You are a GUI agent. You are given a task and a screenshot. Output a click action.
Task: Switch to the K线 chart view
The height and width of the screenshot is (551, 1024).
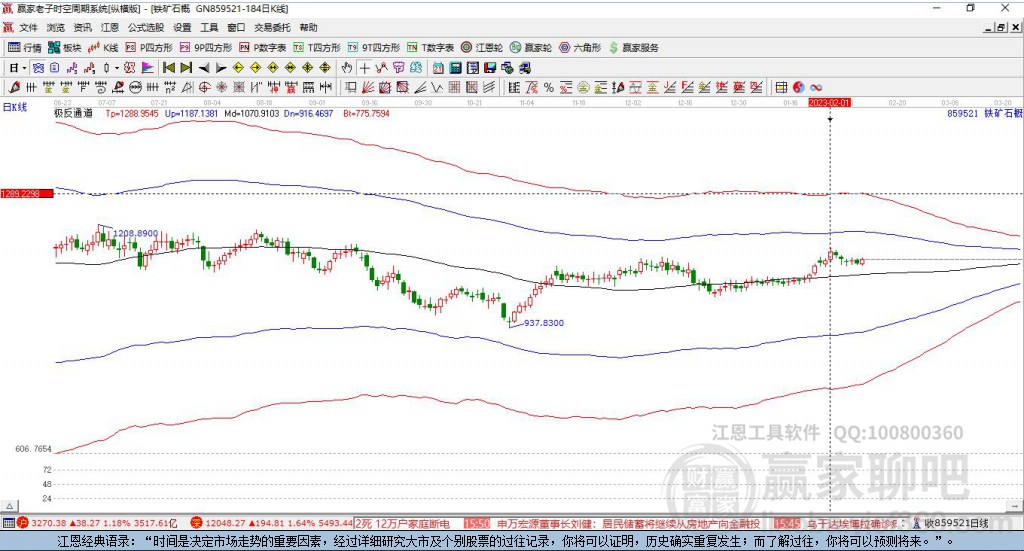(103, 48)
